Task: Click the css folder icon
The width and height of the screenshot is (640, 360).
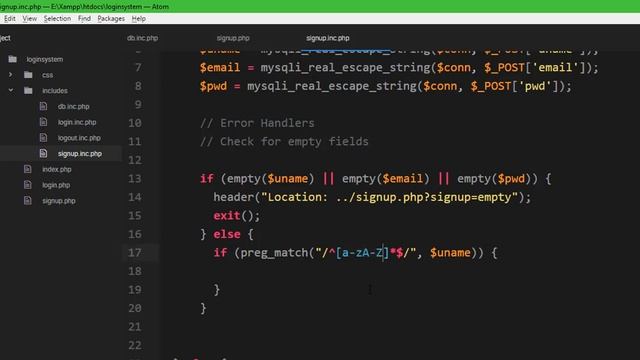Action: pyautogui.click(x=28, y=75)
